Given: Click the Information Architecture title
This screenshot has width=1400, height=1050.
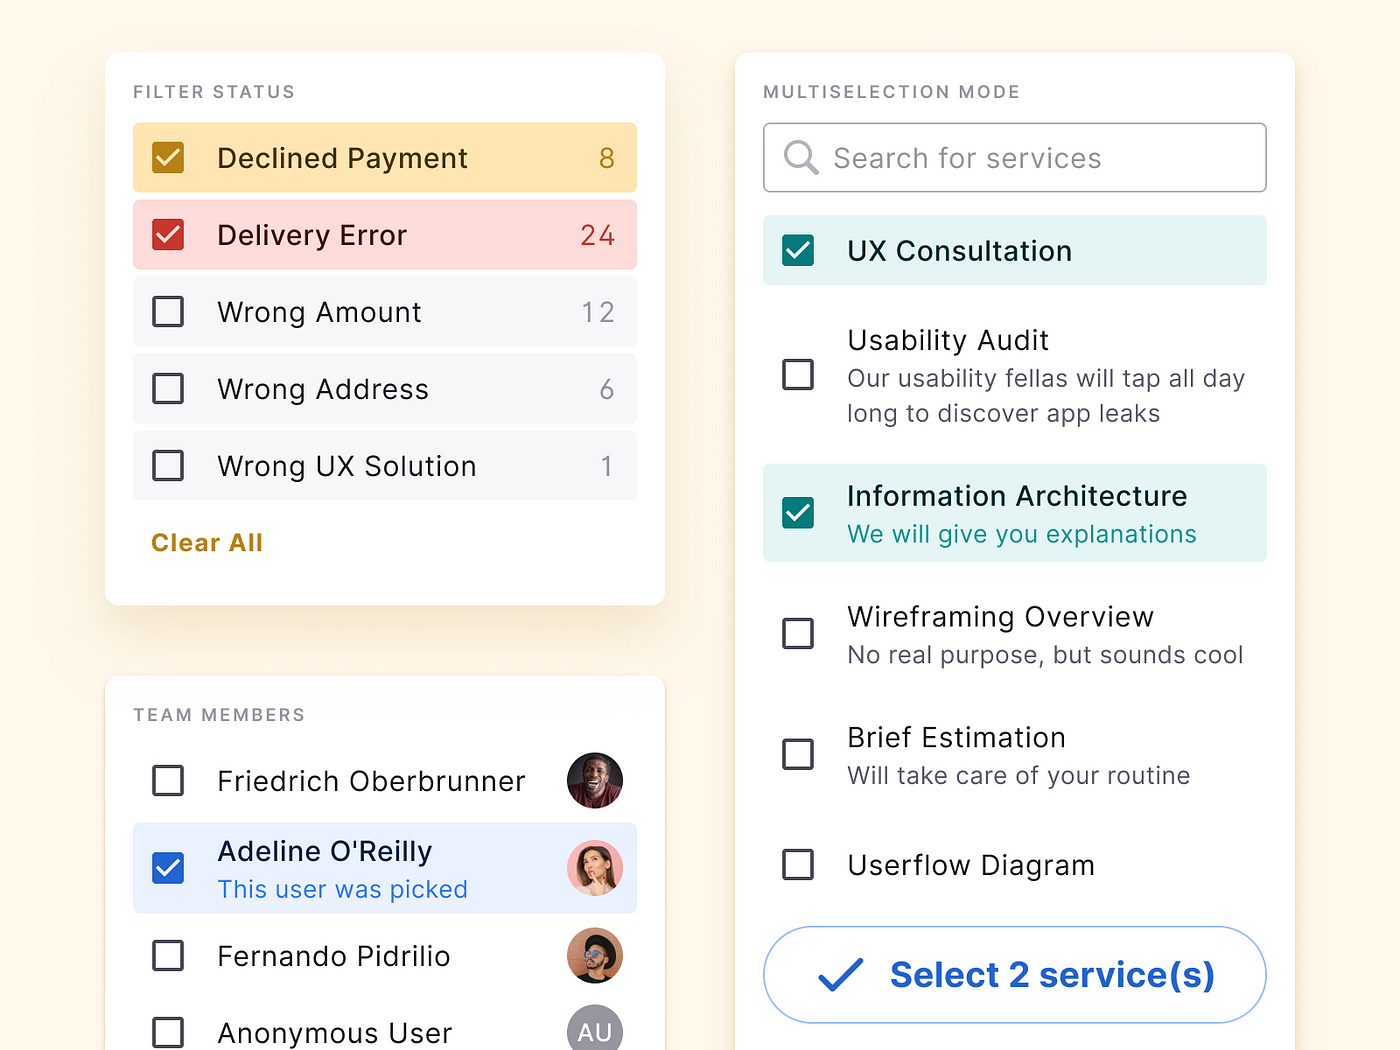Looking at the screenshot, I should (x=1017, y=496).
